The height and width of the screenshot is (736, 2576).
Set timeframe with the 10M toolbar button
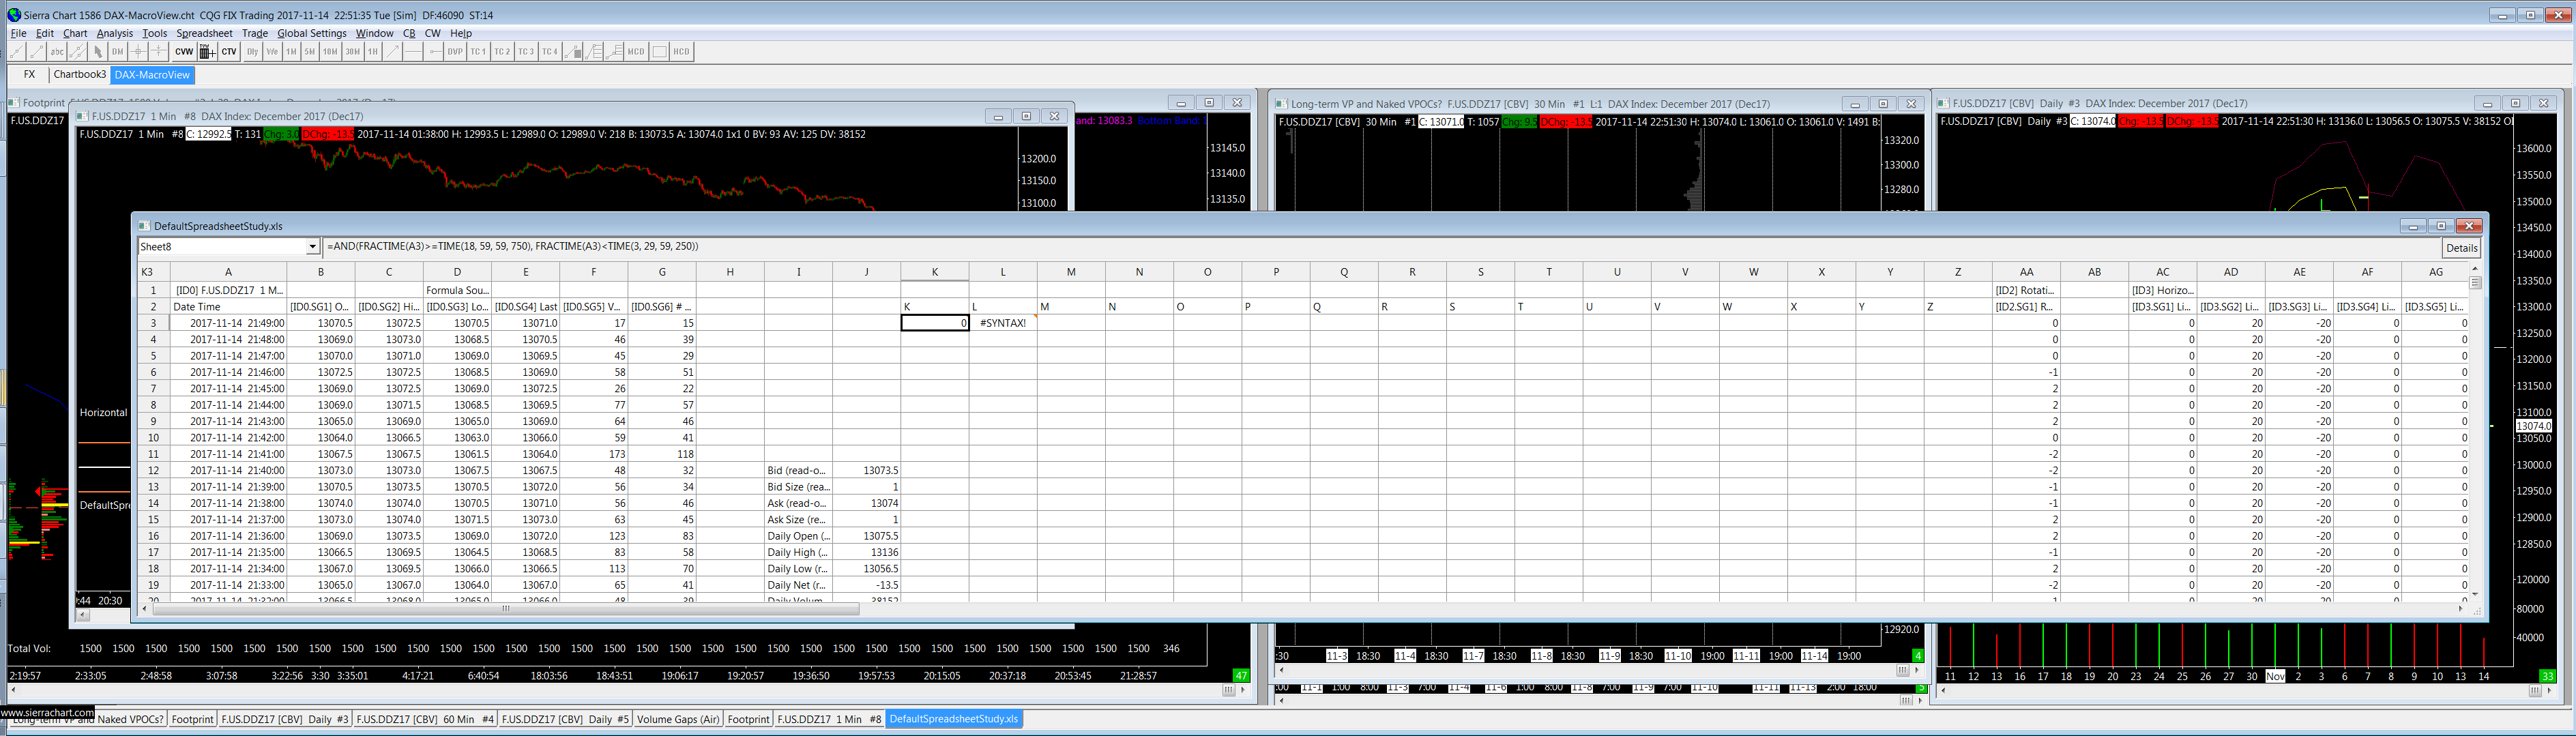[x=330, y=52]
